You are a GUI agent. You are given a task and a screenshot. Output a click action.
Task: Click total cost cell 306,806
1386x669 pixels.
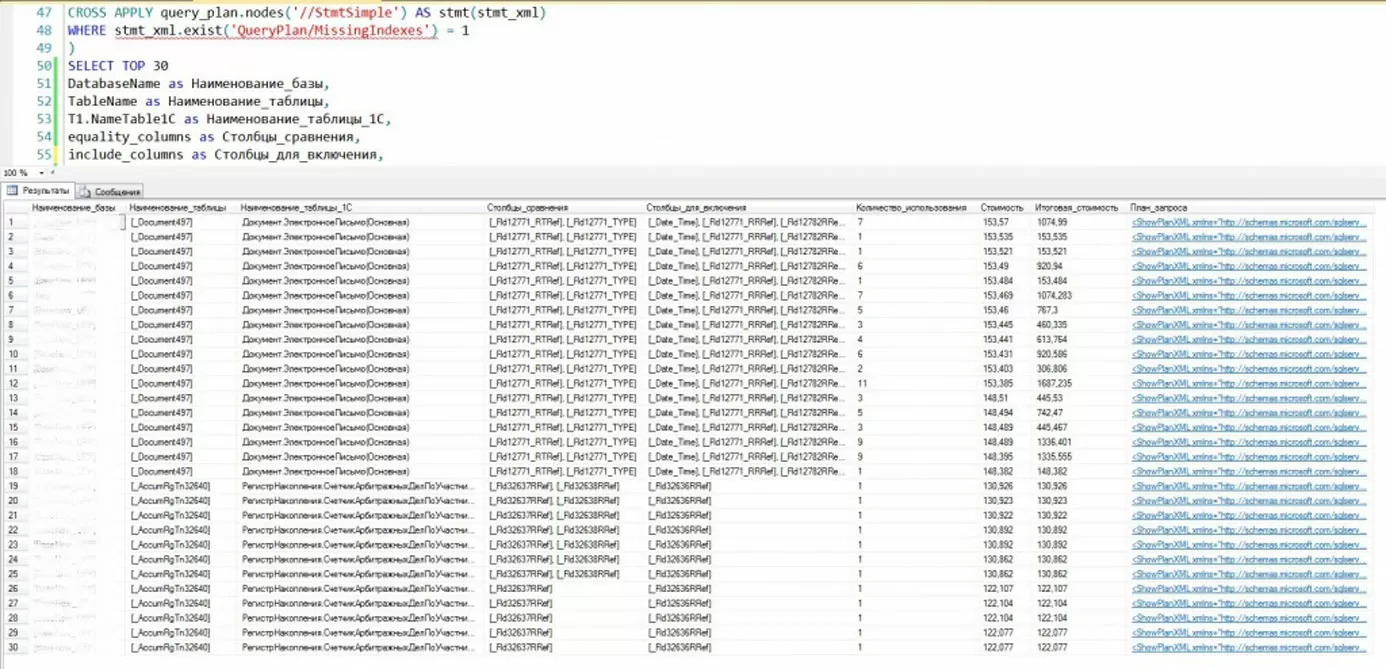coord(1052,369)
